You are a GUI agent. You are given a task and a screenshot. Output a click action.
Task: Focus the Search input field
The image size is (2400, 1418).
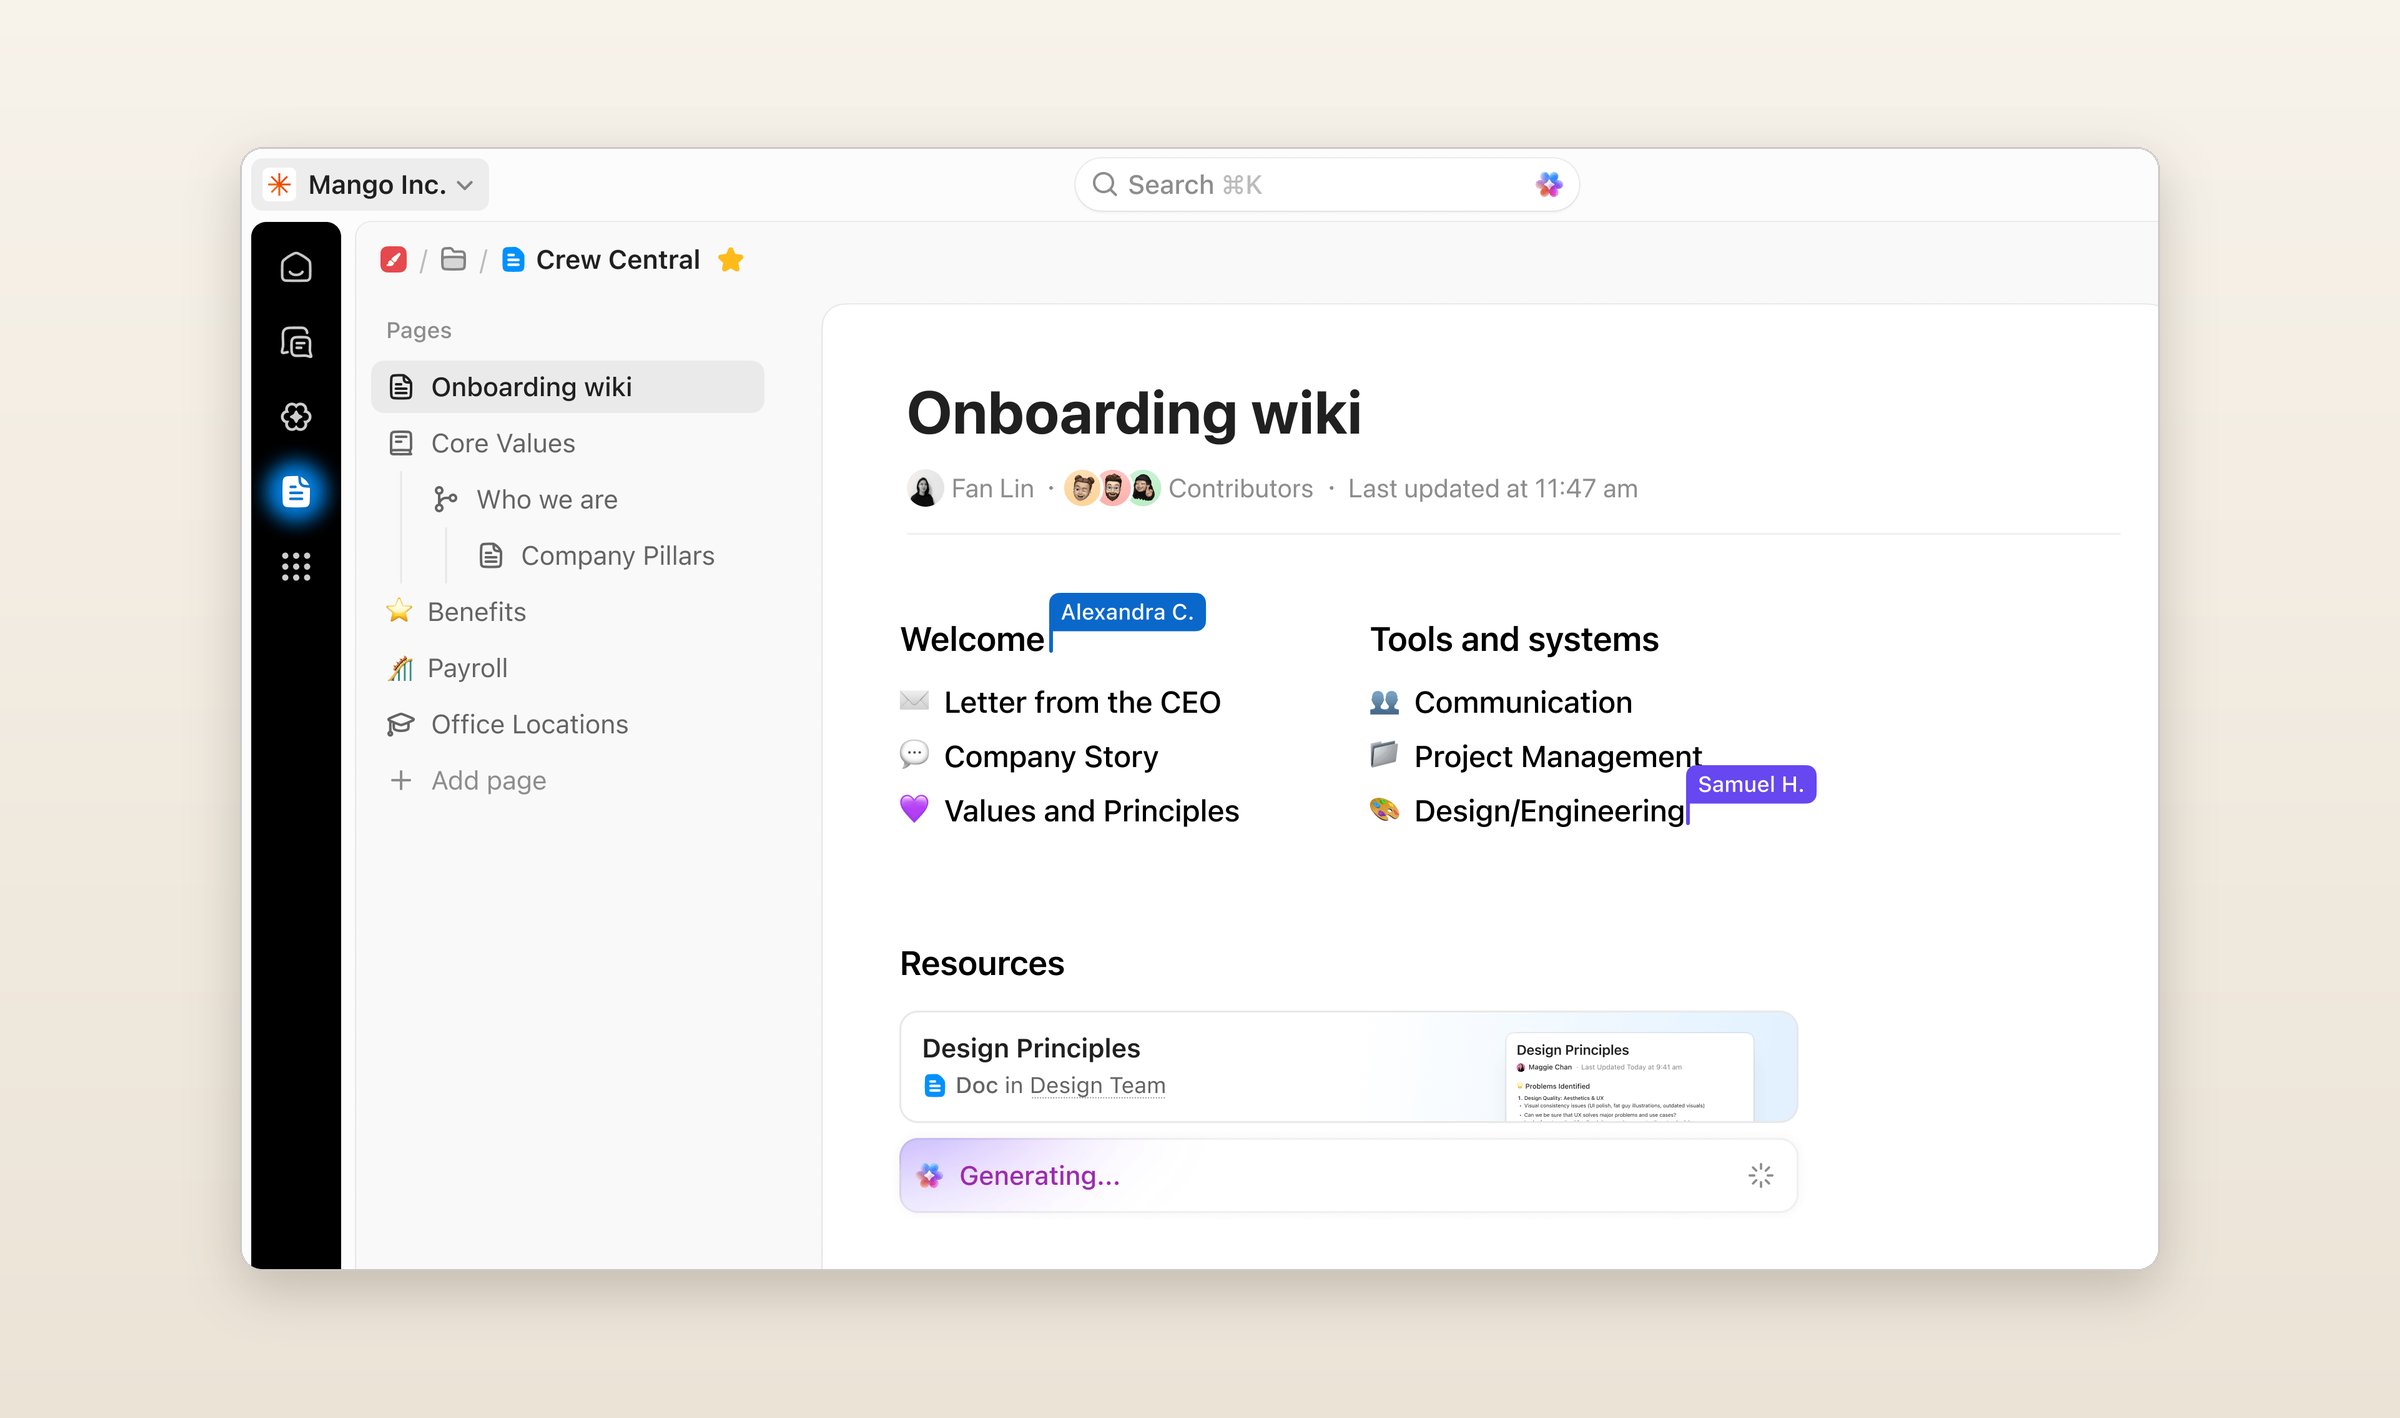click(1327, 185)
